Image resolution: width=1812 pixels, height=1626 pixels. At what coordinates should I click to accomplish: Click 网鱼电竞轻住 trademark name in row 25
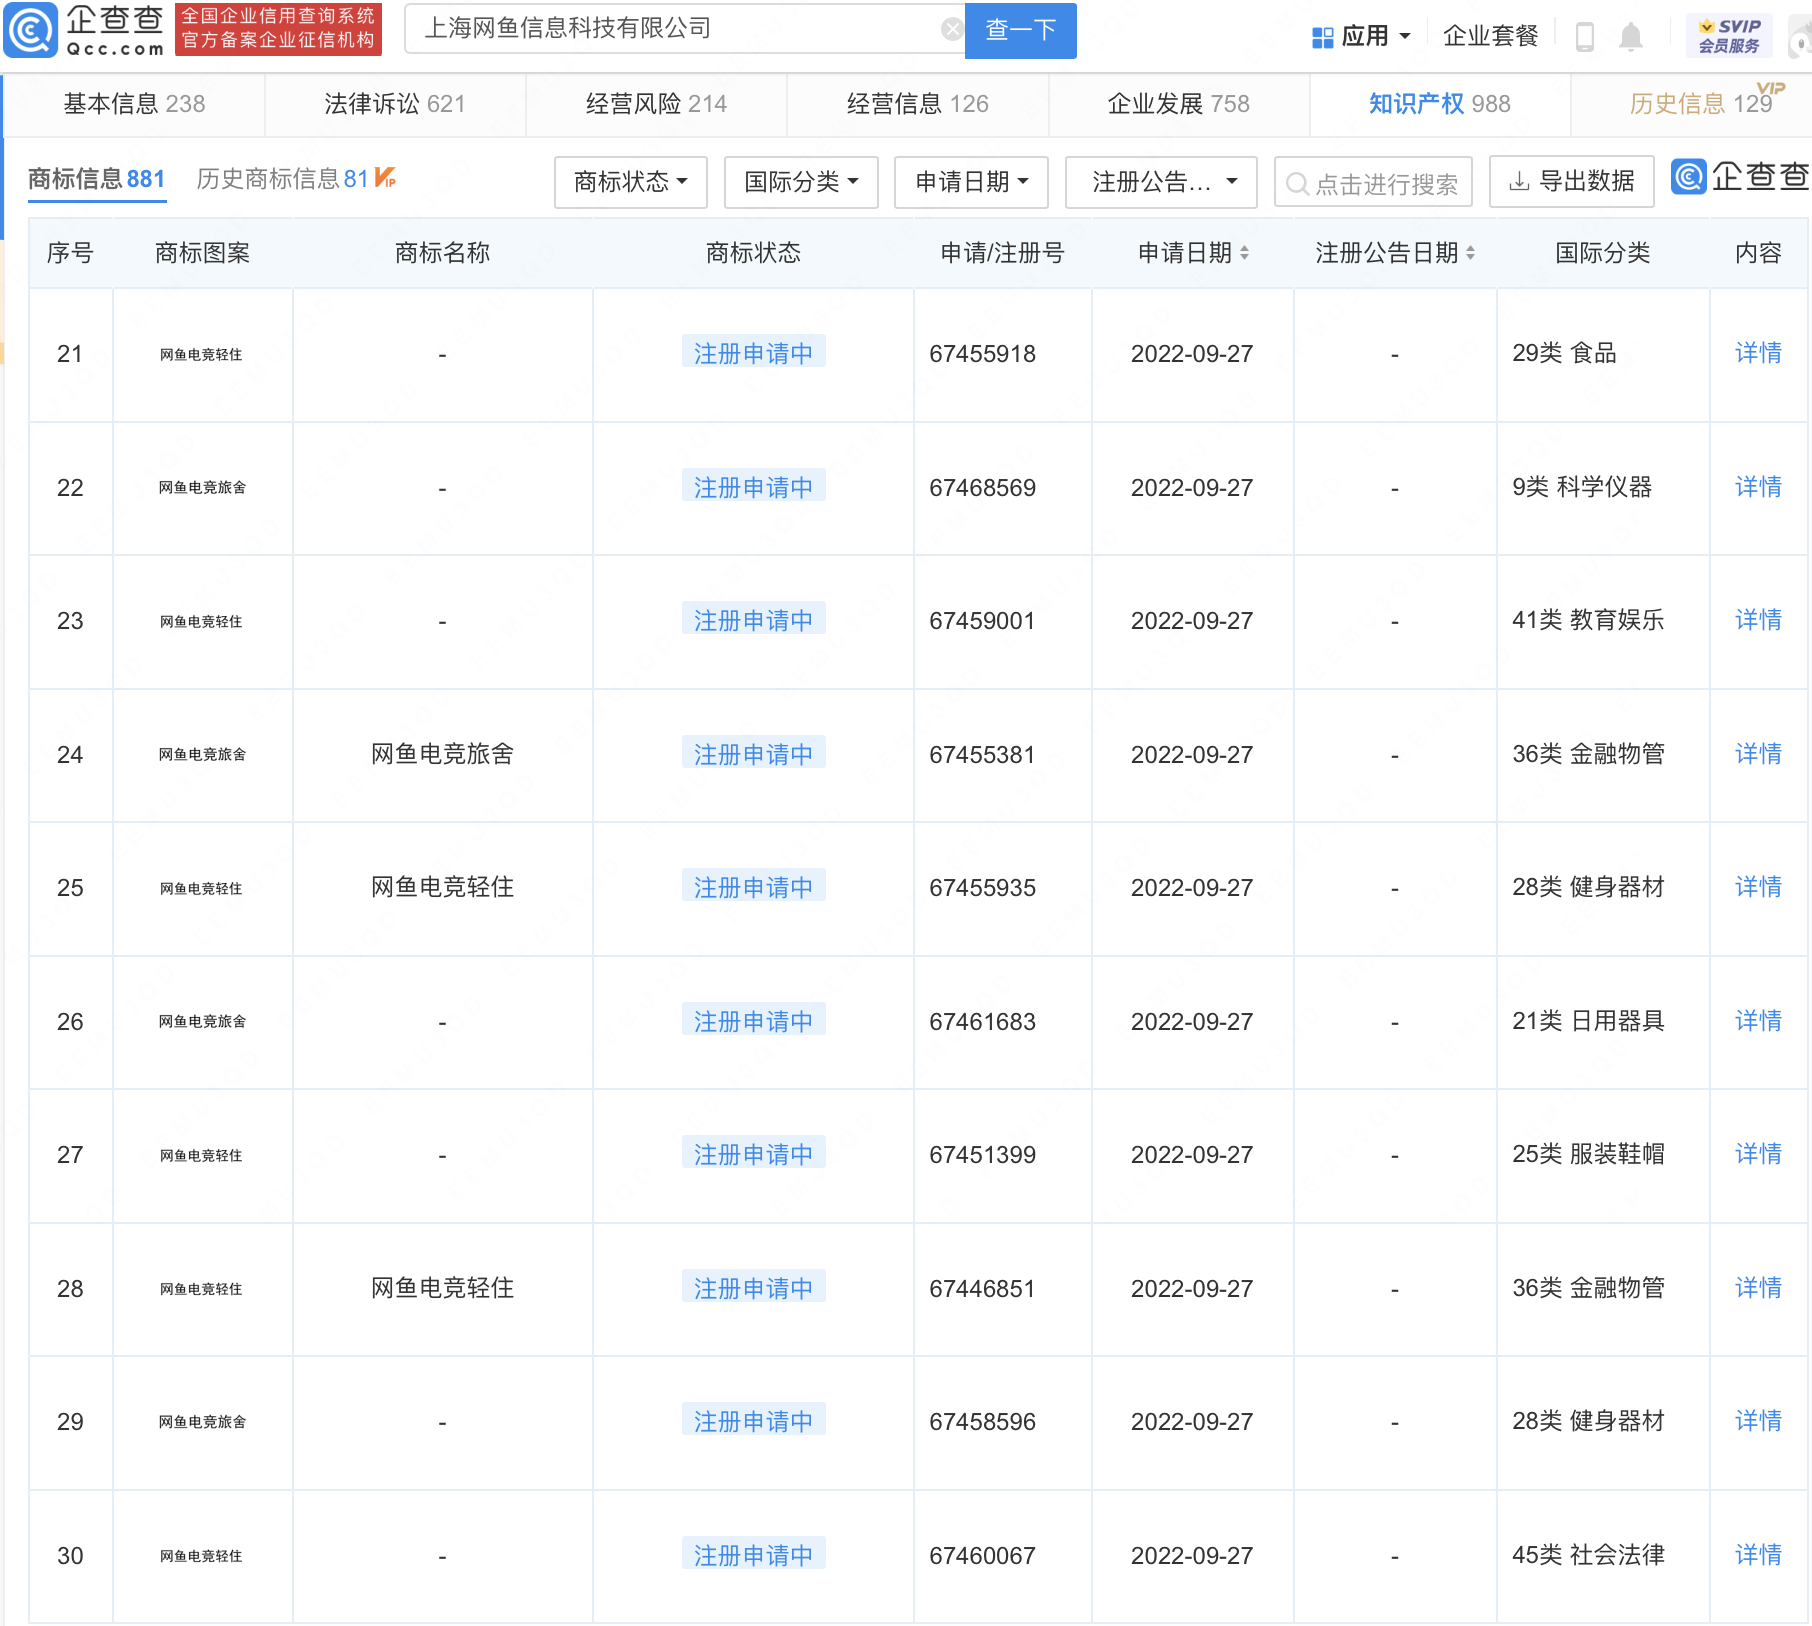(442, 887)
